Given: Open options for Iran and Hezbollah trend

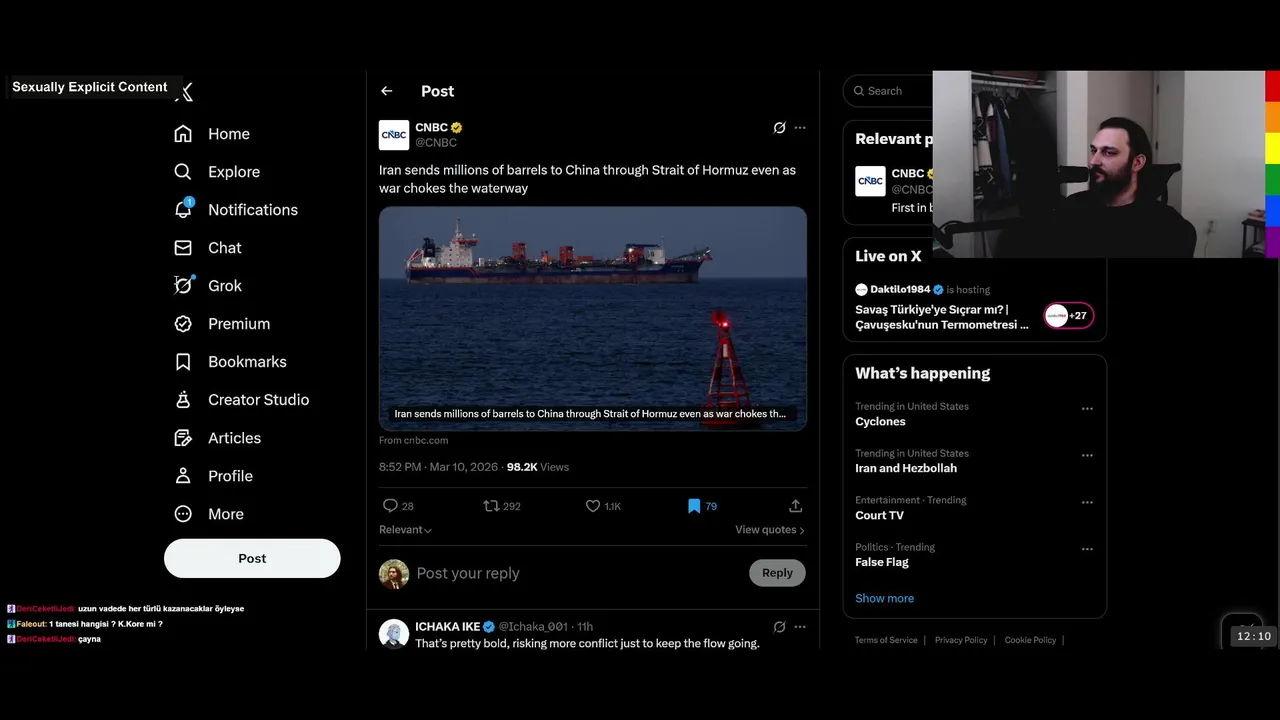Looking at the screenshot, I should click(1087, 456).
